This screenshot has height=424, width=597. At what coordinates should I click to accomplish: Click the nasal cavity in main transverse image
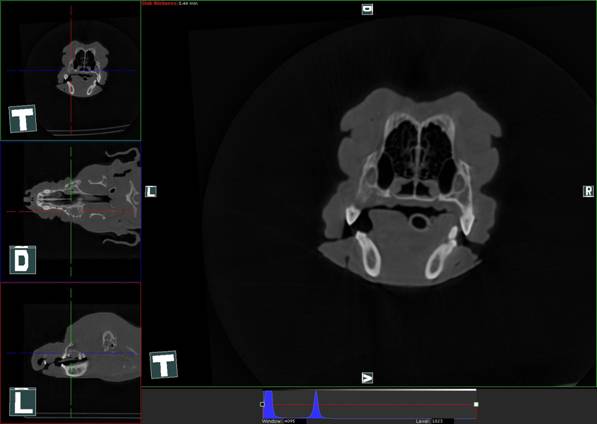[419, 150]
